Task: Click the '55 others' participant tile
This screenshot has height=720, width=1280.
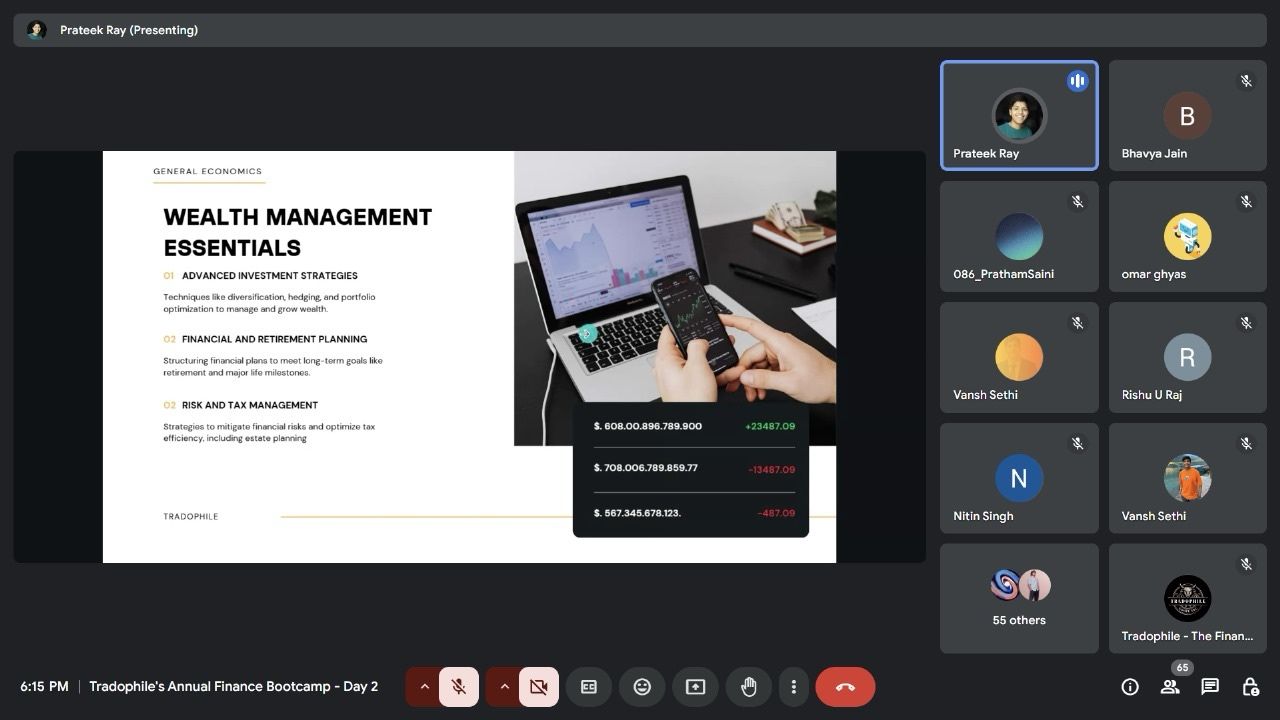Action: (x=1019, y=598)
